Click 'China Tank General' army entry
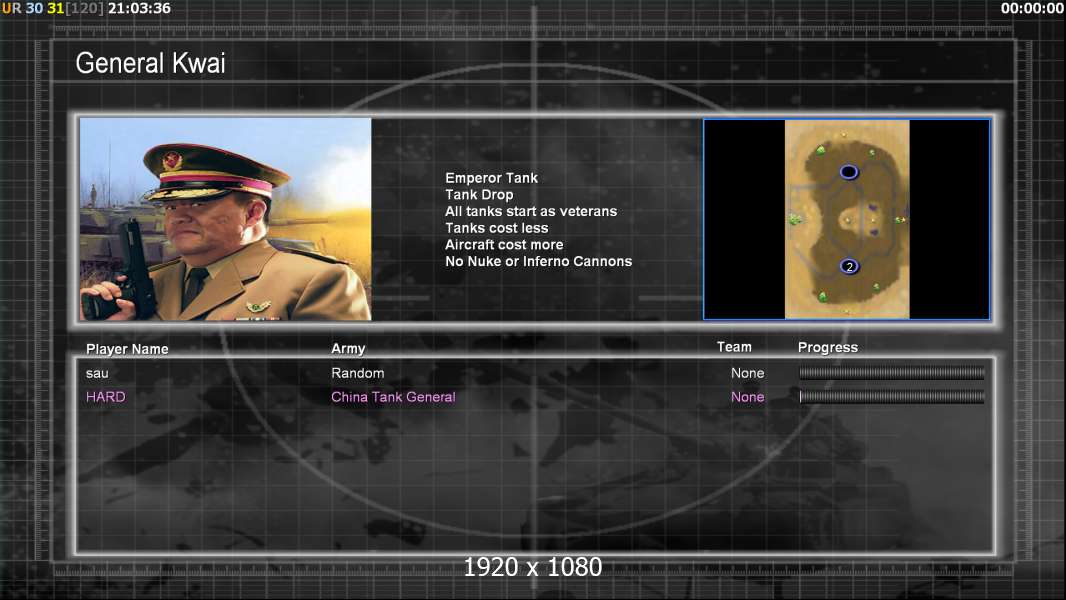Viewport: 1066px width, 600px height. (394, 397)
